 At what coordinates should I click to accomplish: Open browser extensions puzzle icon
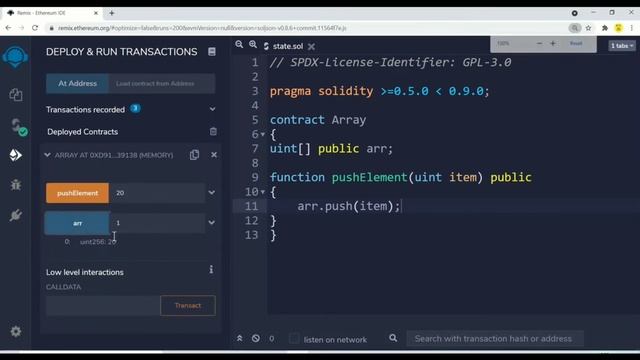[604, 28]
